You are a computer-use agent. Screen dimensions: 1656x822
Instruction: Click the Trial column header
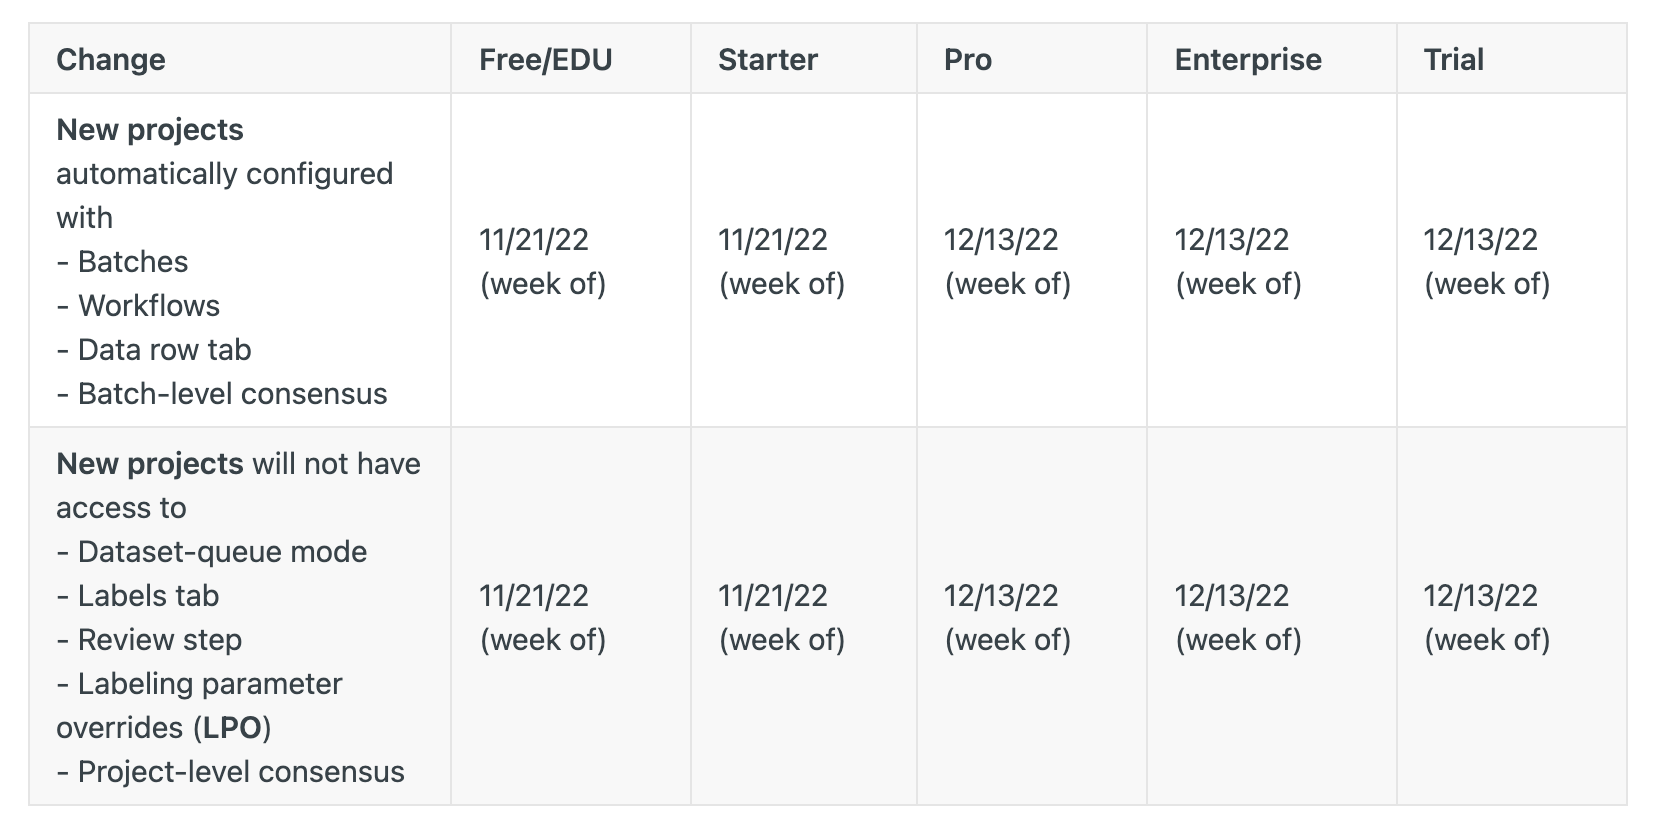(1454, 60)
